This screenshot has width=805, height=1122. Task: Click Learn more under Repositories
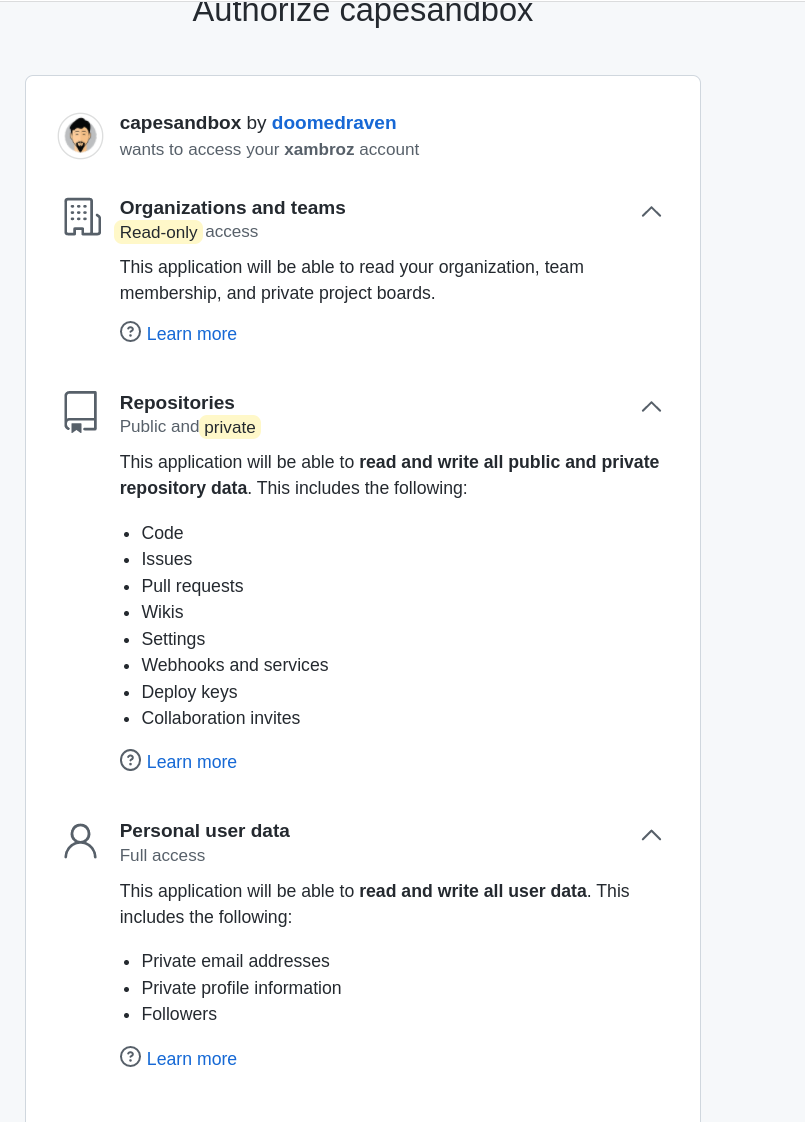(191, 761)
